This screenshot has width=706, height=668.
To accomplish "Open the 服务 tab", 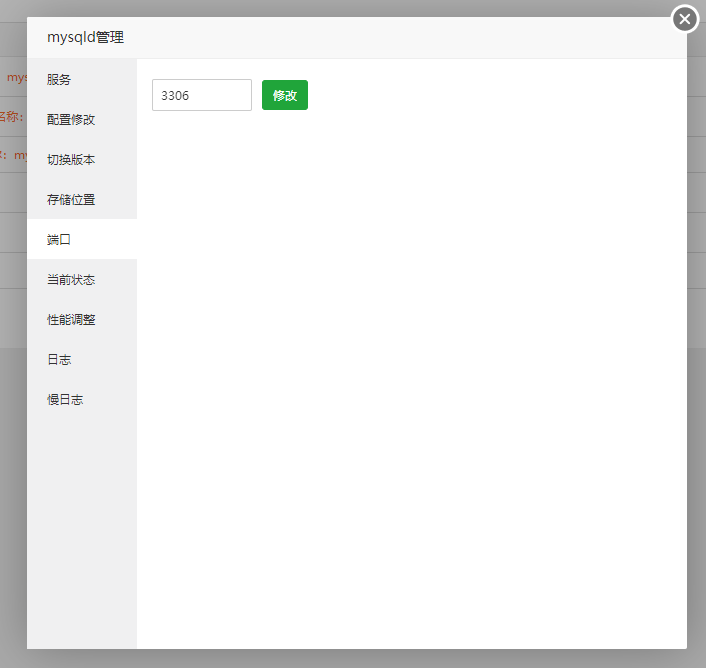I will coord(82,79).
